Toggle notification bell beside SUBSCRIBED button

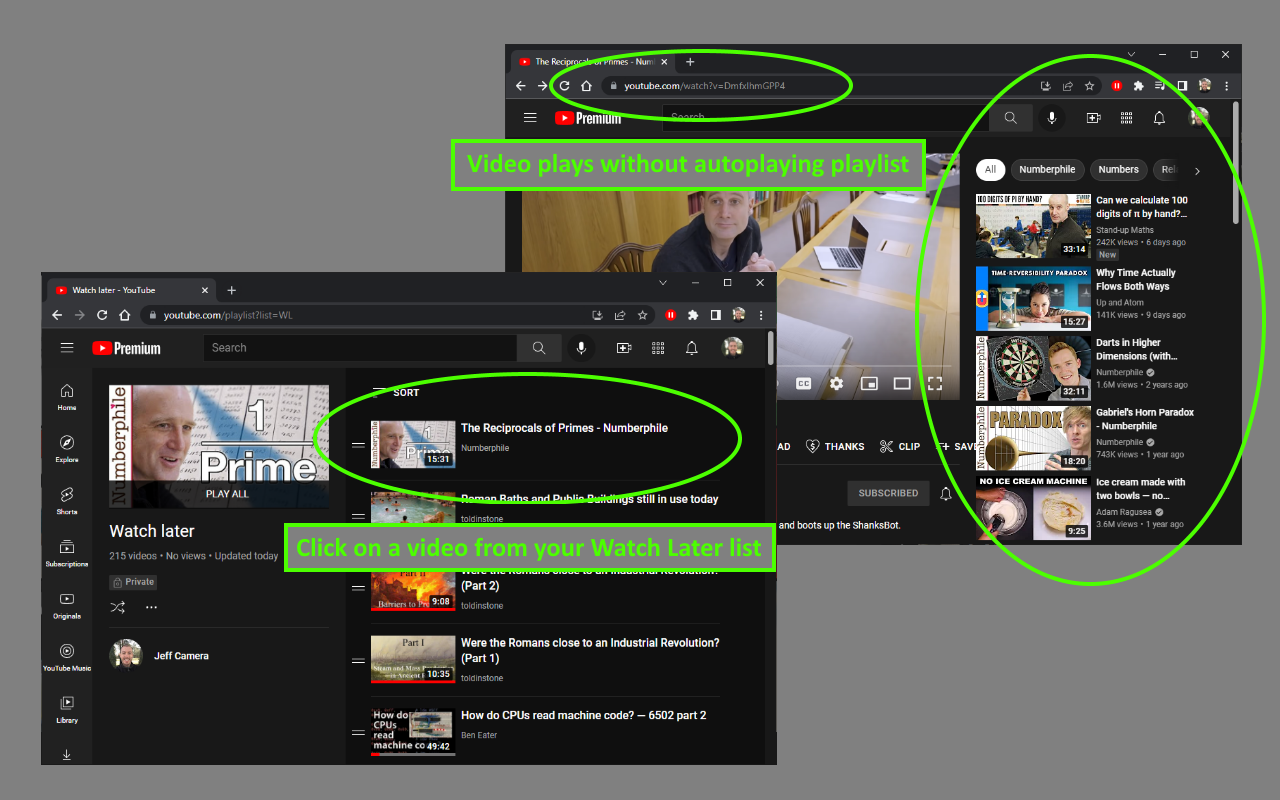tap(945, 493)
